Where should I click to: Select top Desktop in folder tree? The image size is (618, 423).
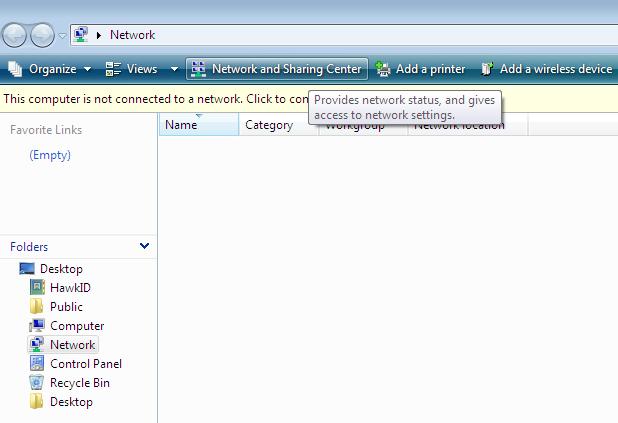(x=61, y=269)
